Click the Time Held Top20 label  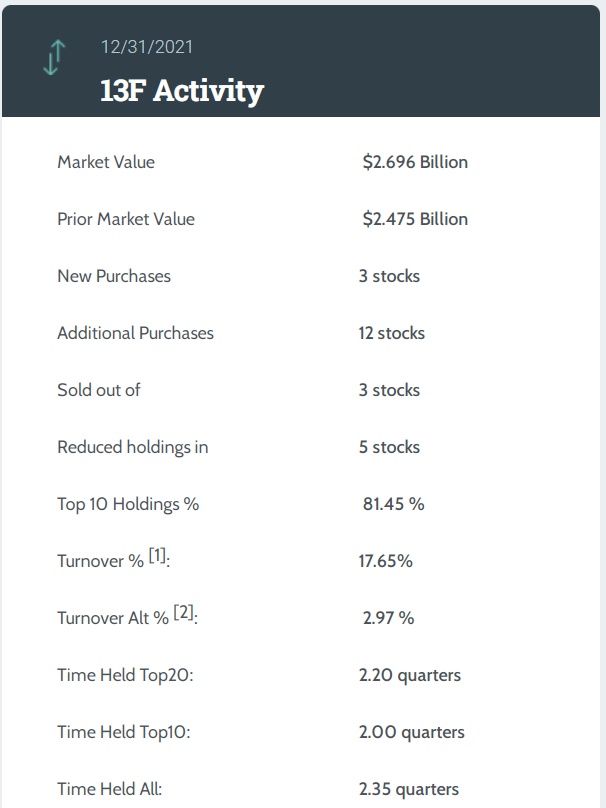[x=125, y=675]
